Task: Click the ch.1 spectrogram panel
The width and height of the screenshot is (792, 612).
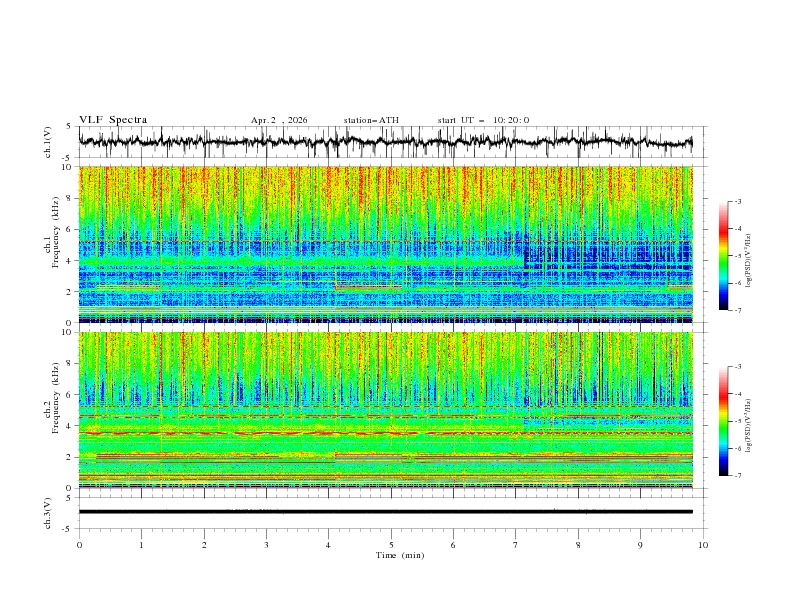Action: point(385,244)
